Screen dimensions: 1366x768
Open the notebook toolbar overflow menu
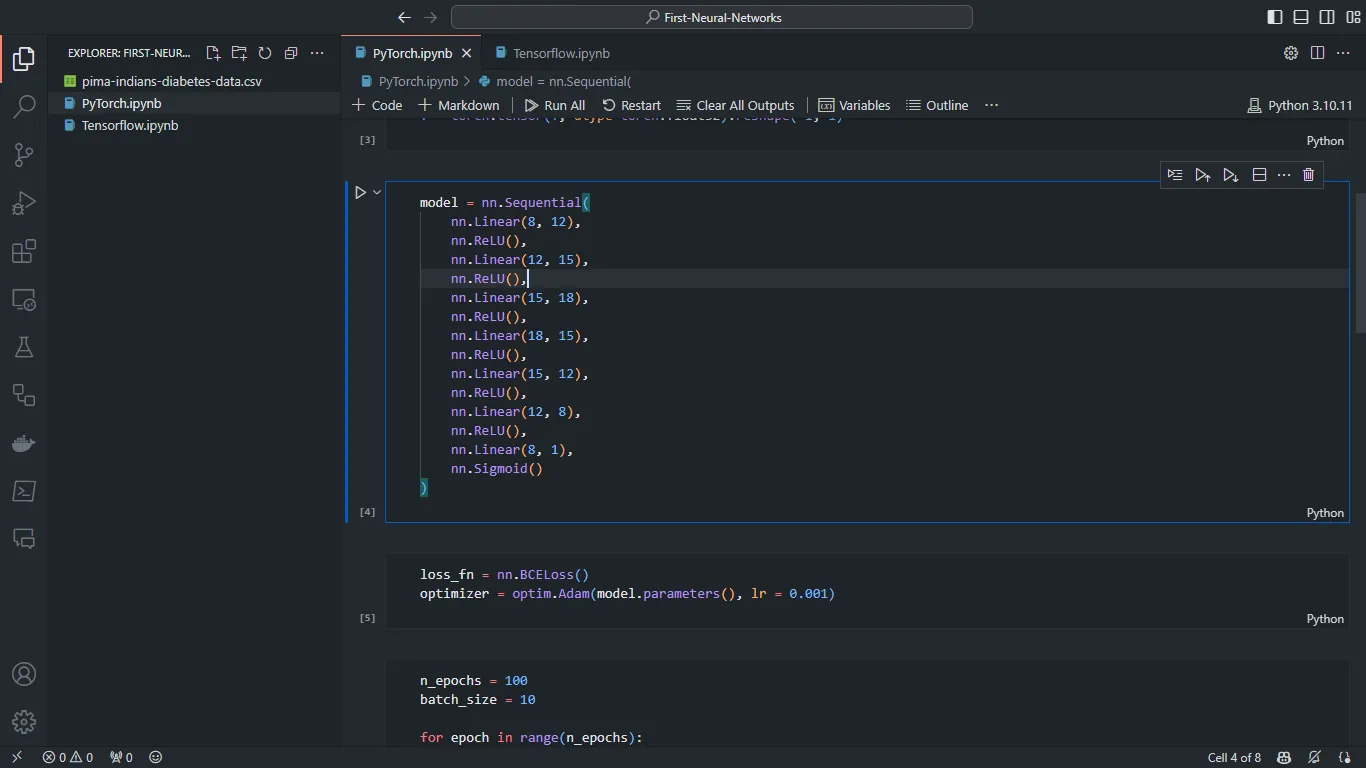point(991,105)
